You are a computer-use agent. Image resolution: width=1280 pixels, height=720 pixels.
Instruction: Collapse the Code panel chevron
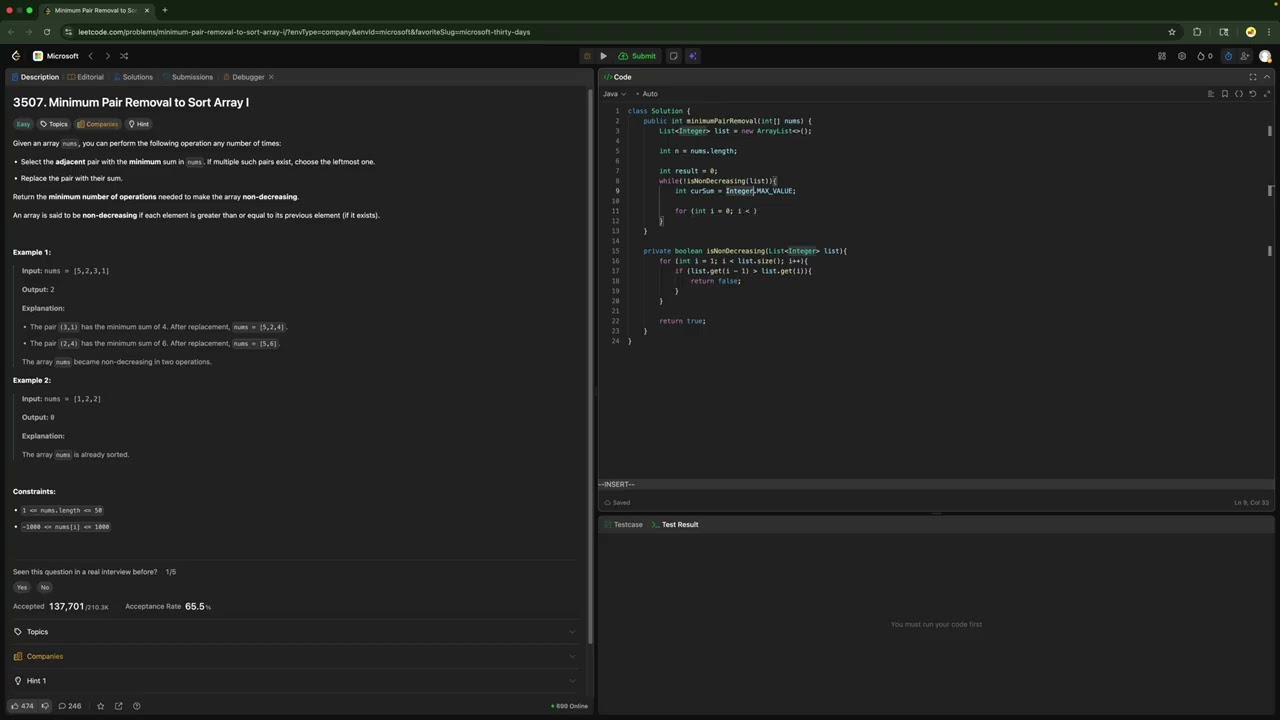click(x=1267, y=77)
